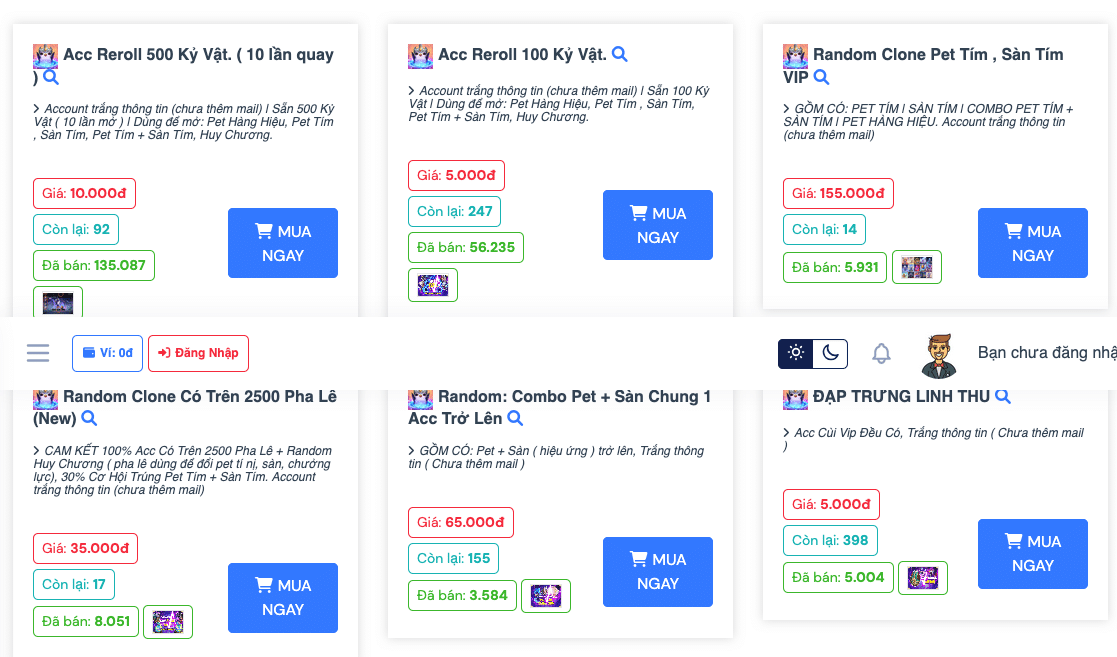View preview thumbnail of Combo Pet + Sàn Chung
1117x657 pixels.
546,596
